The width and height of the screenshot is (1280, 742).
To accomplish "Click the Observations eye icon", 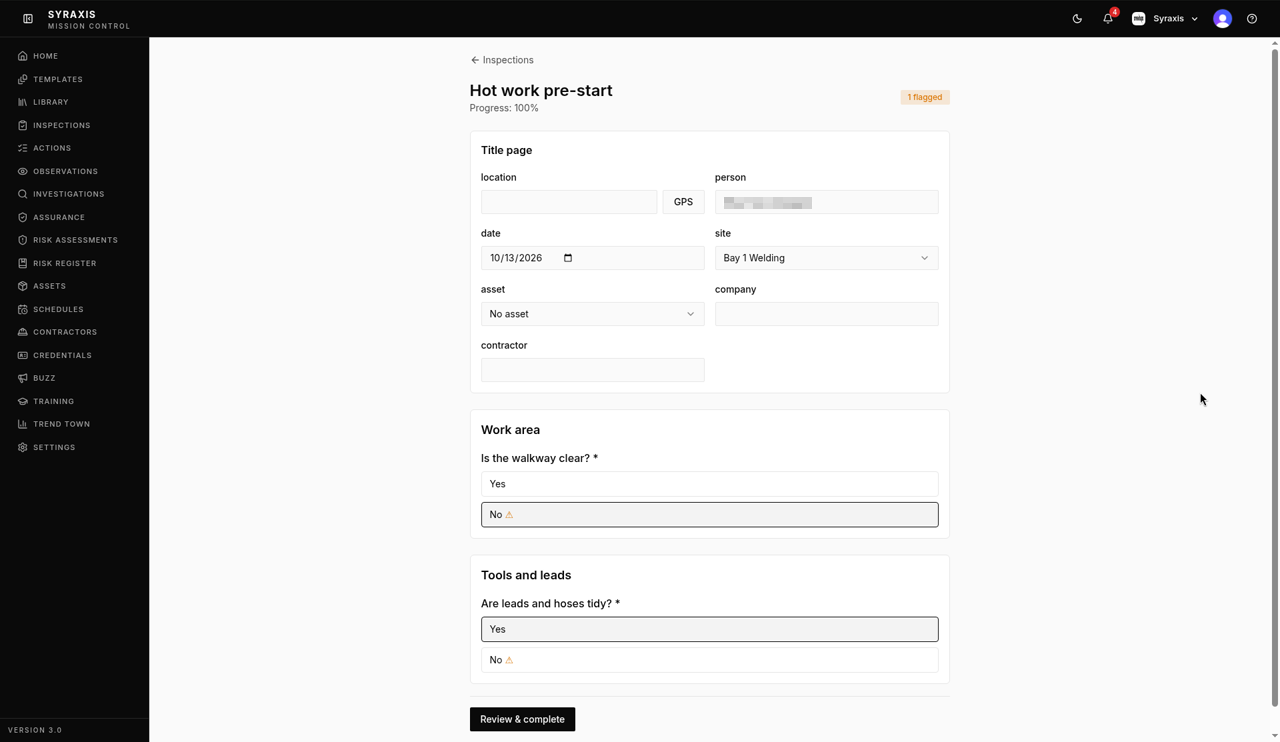I will (23, 171).
